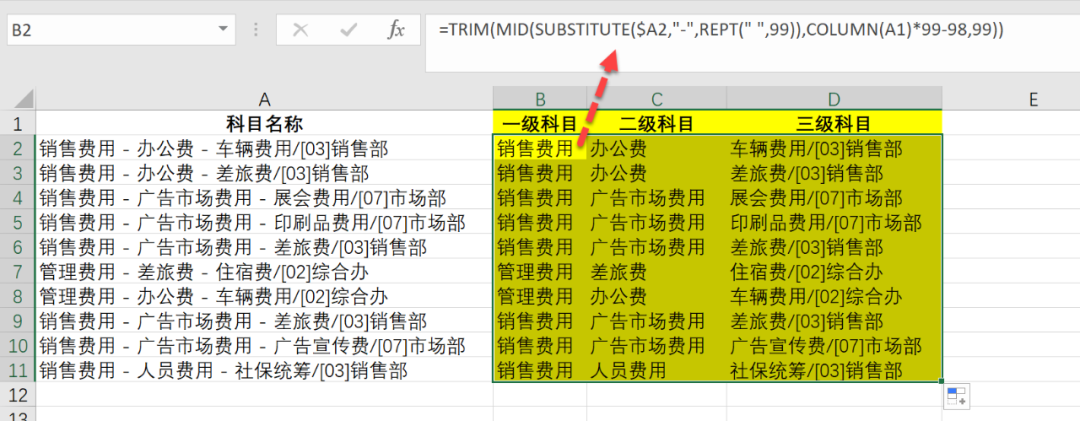The height and width of the screenshot is (421, 1080).
Task: Click the name box options dots handle
Action: tap(256, 30)
